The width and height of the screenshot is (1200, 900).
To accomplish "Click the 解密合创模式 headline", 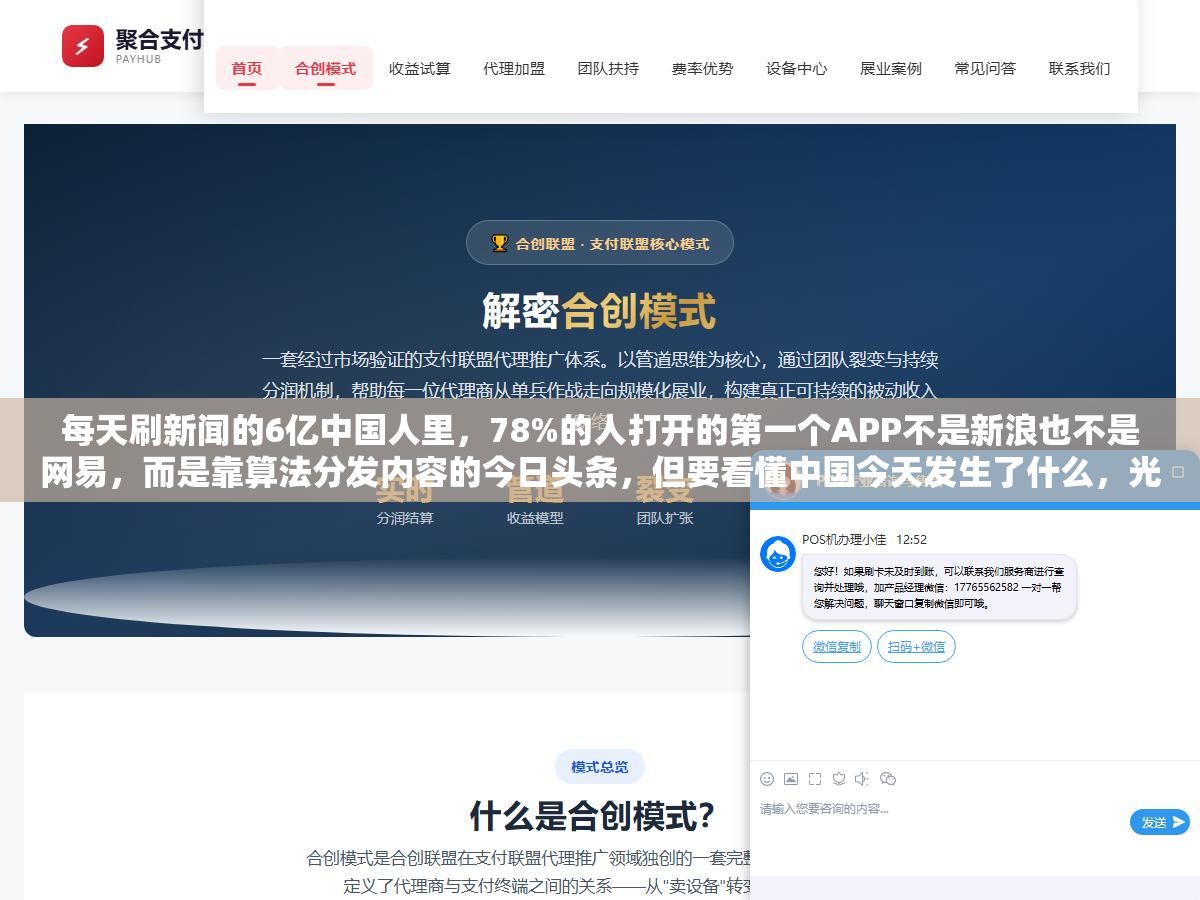I will 600,310.
